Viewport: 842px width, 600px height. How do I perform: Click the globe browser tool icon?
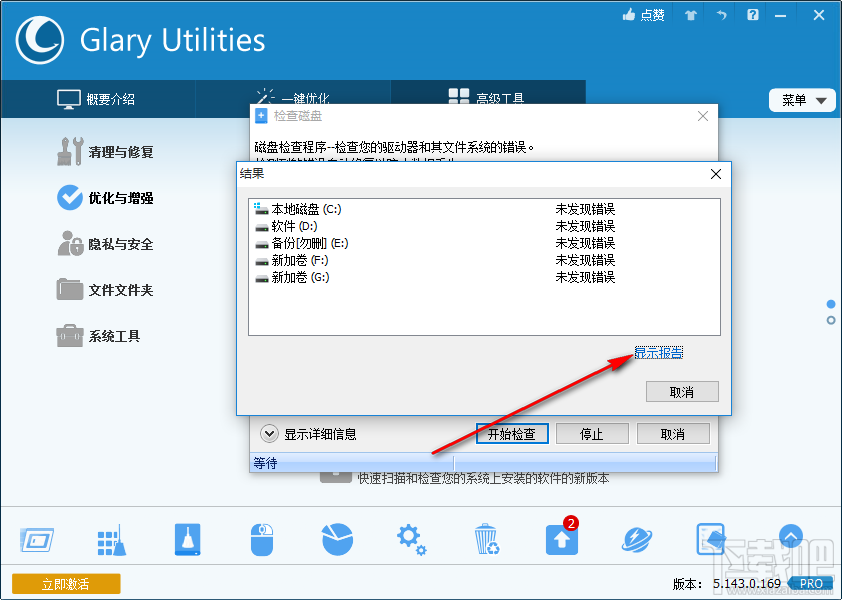pyautogui.click(x=636, y=538)
